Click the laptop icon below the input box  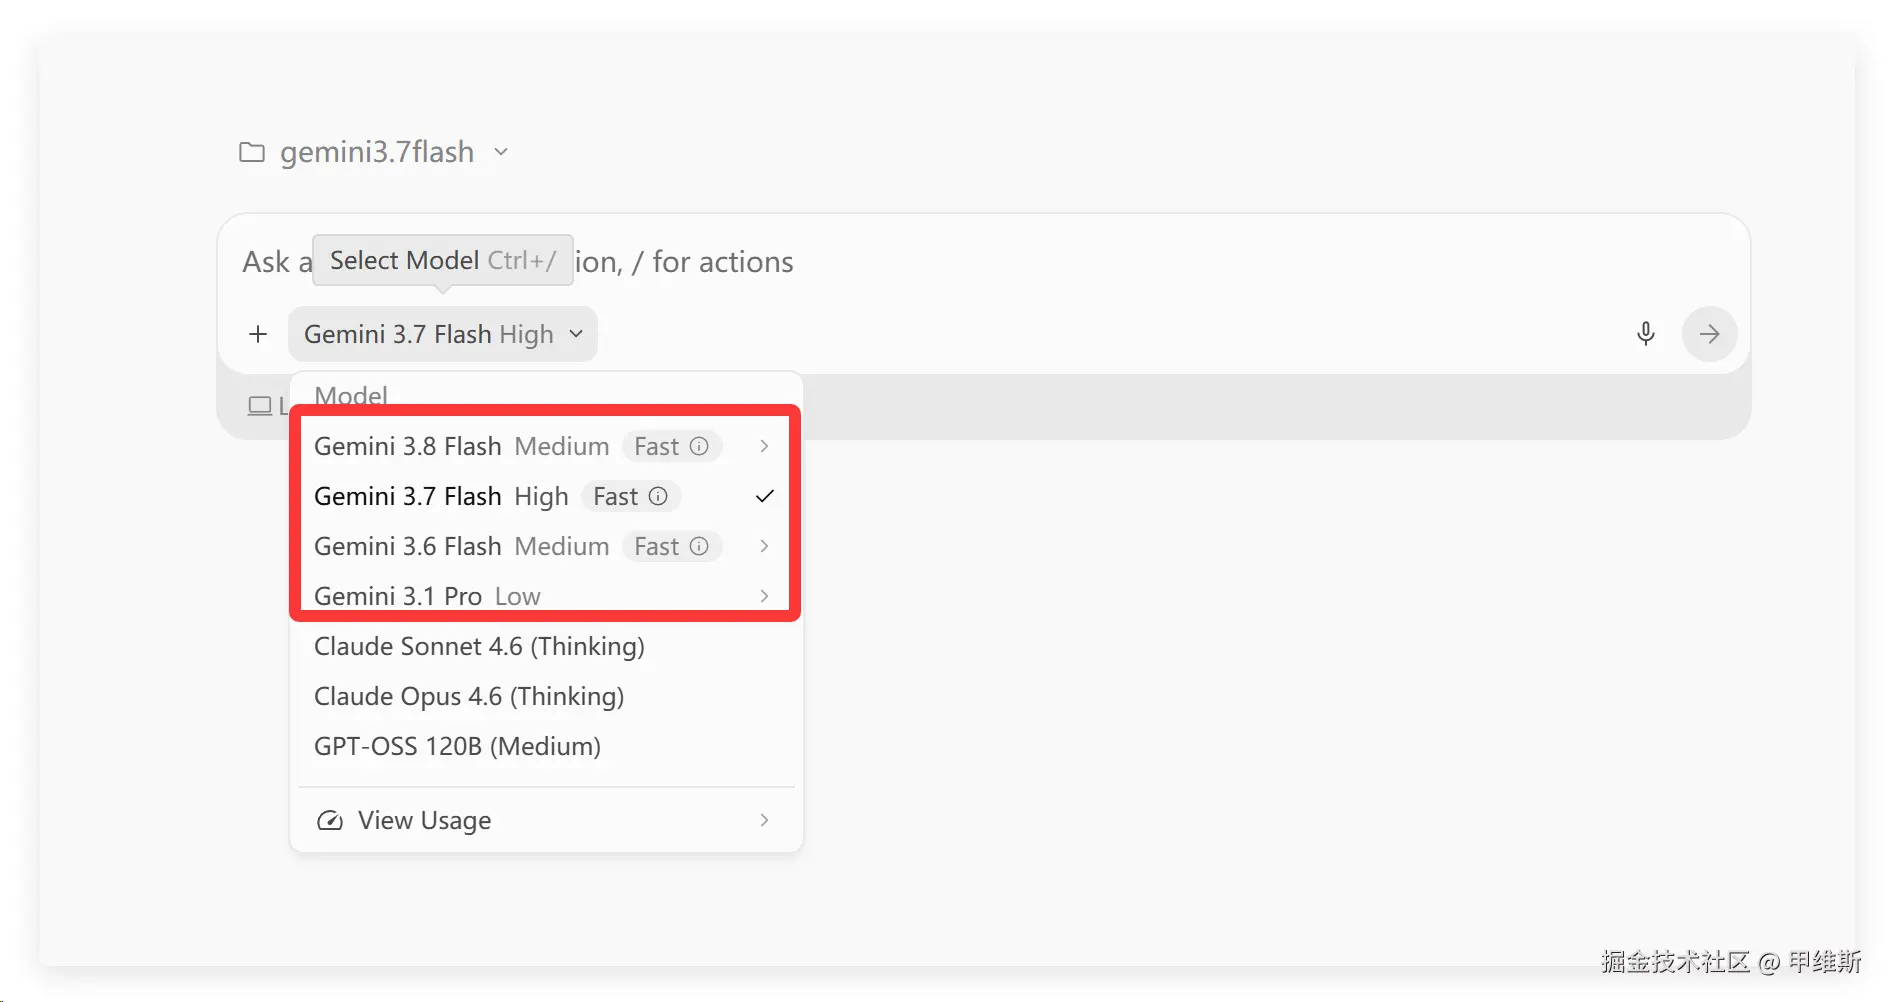tap(260, 406)
